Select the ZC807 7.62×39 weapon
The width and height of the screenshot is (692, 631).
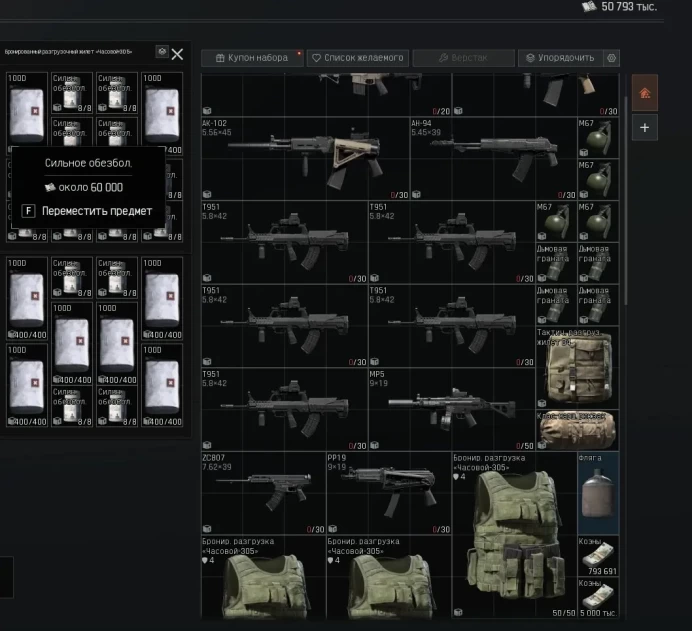[263, 493]
